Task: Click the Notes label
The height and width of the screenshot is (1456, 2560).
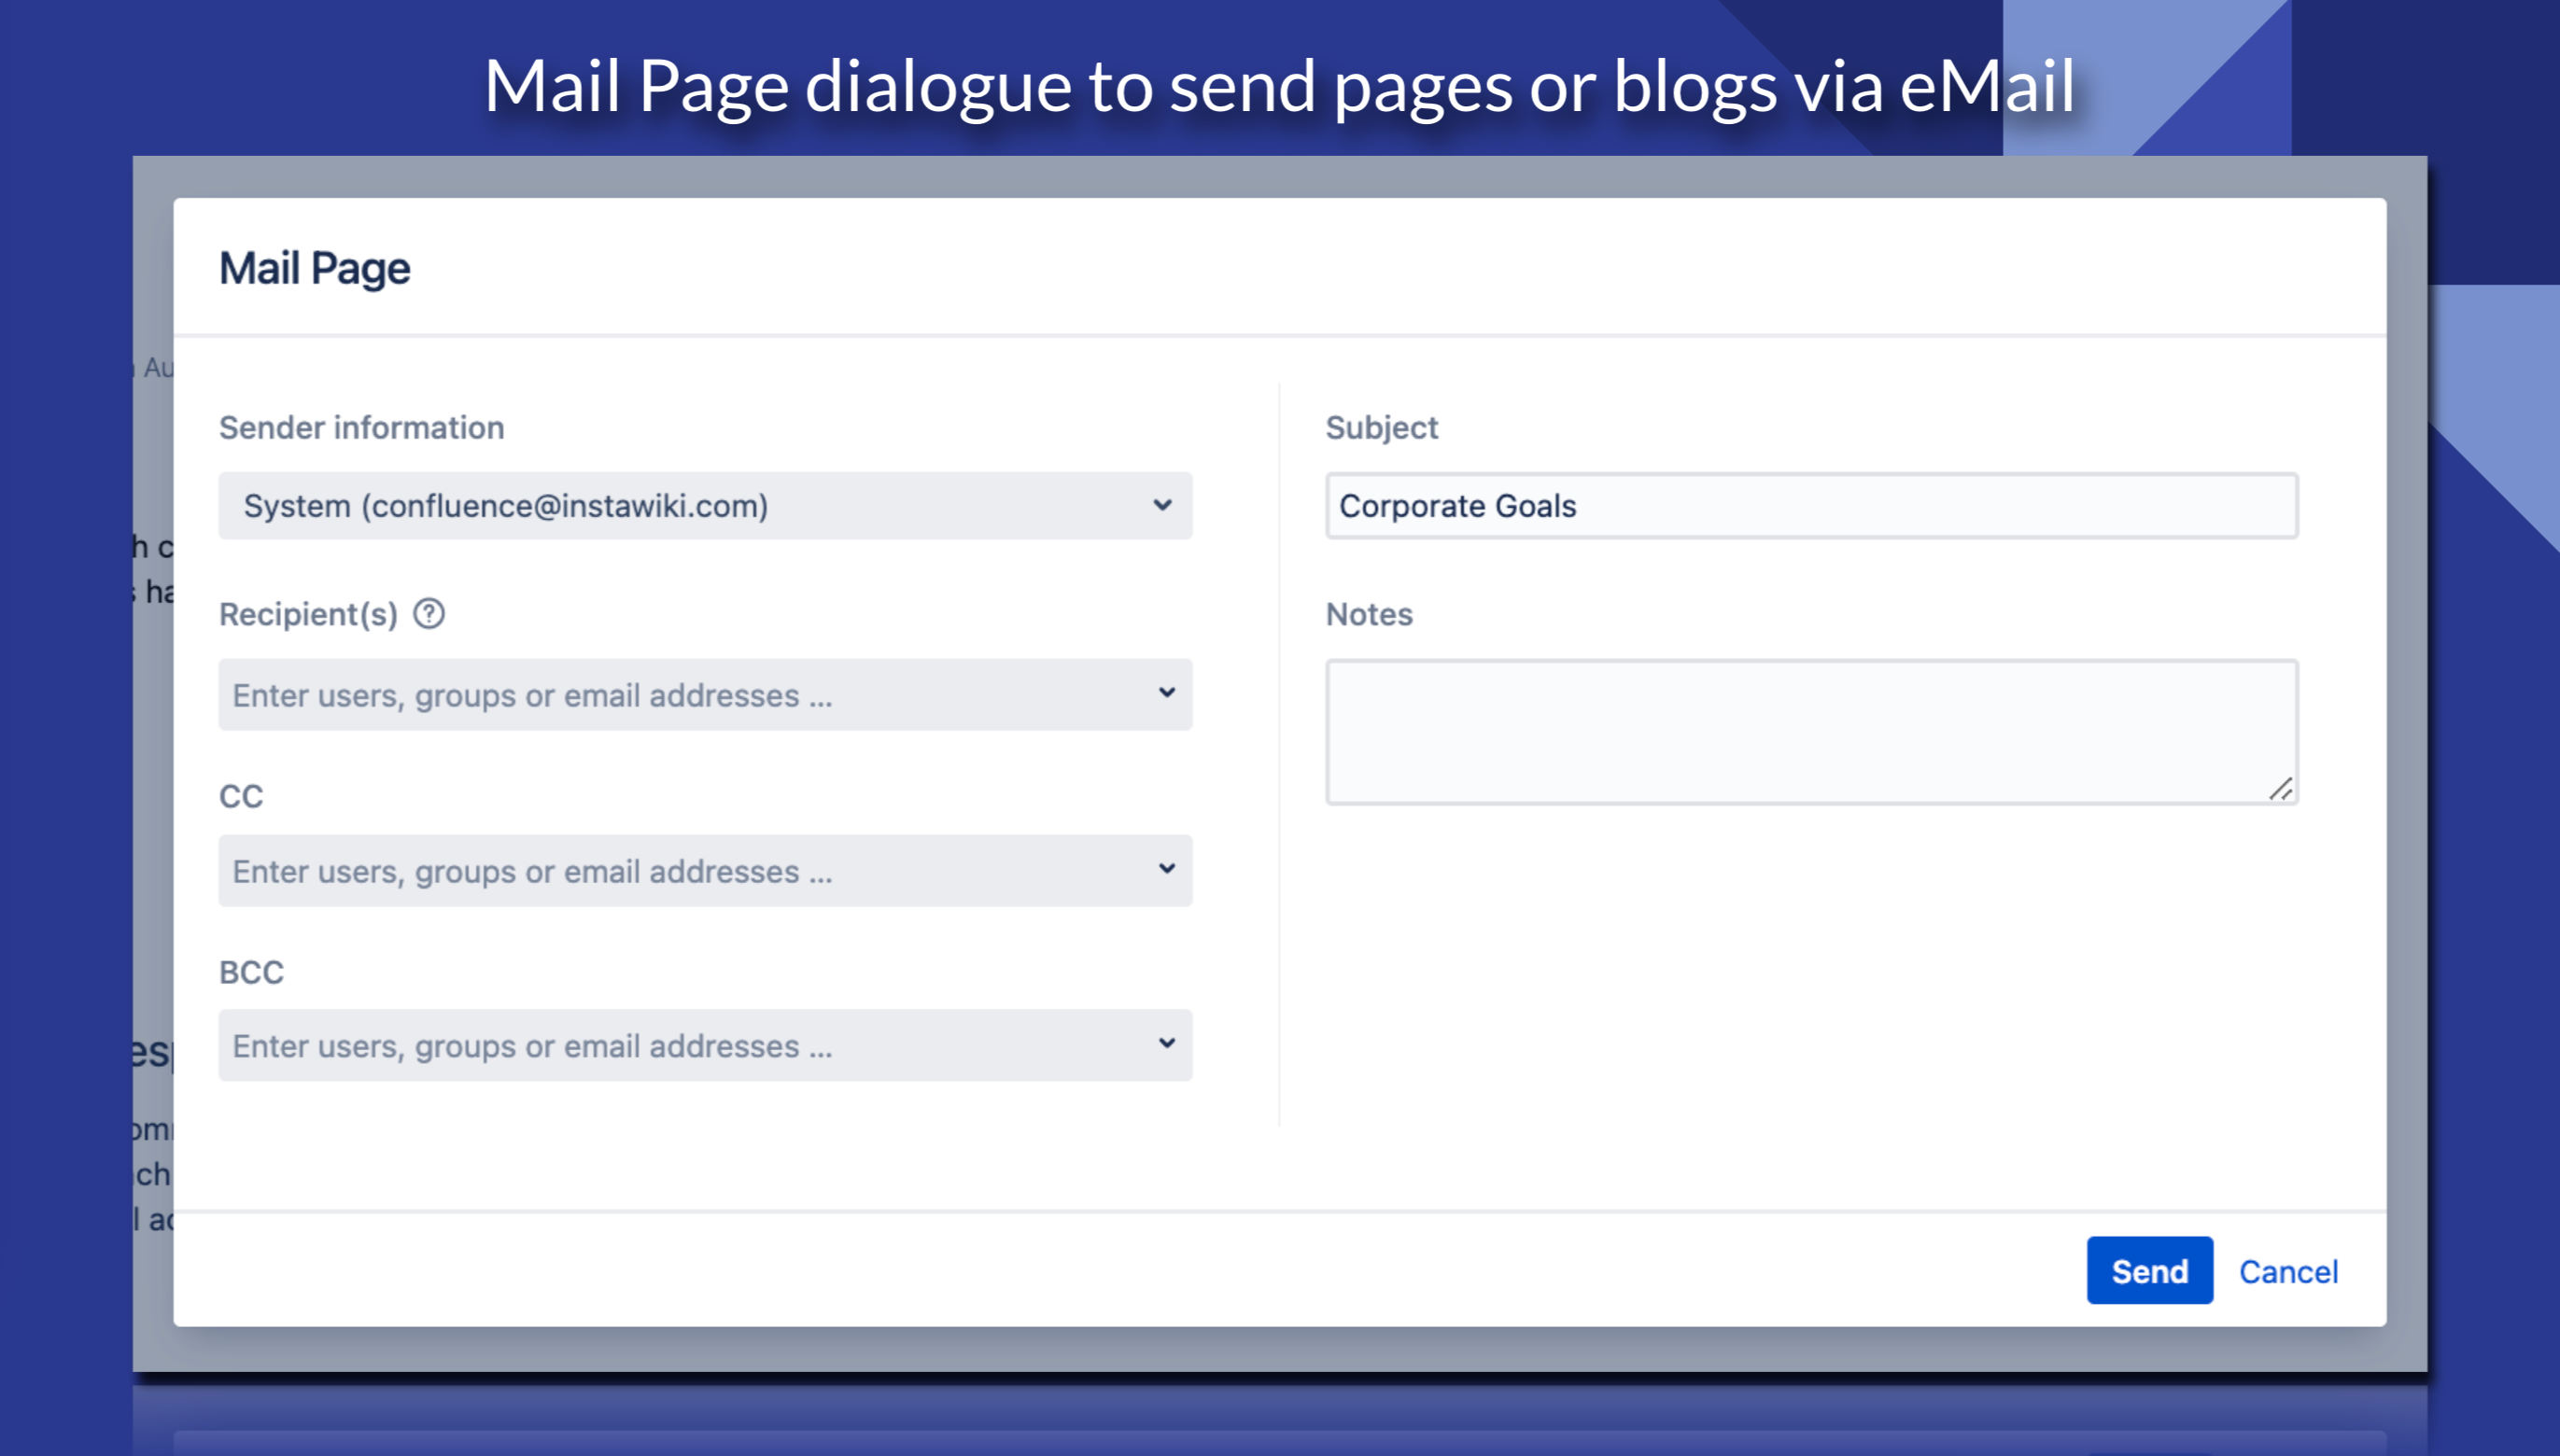Action: click(1368, 614)
